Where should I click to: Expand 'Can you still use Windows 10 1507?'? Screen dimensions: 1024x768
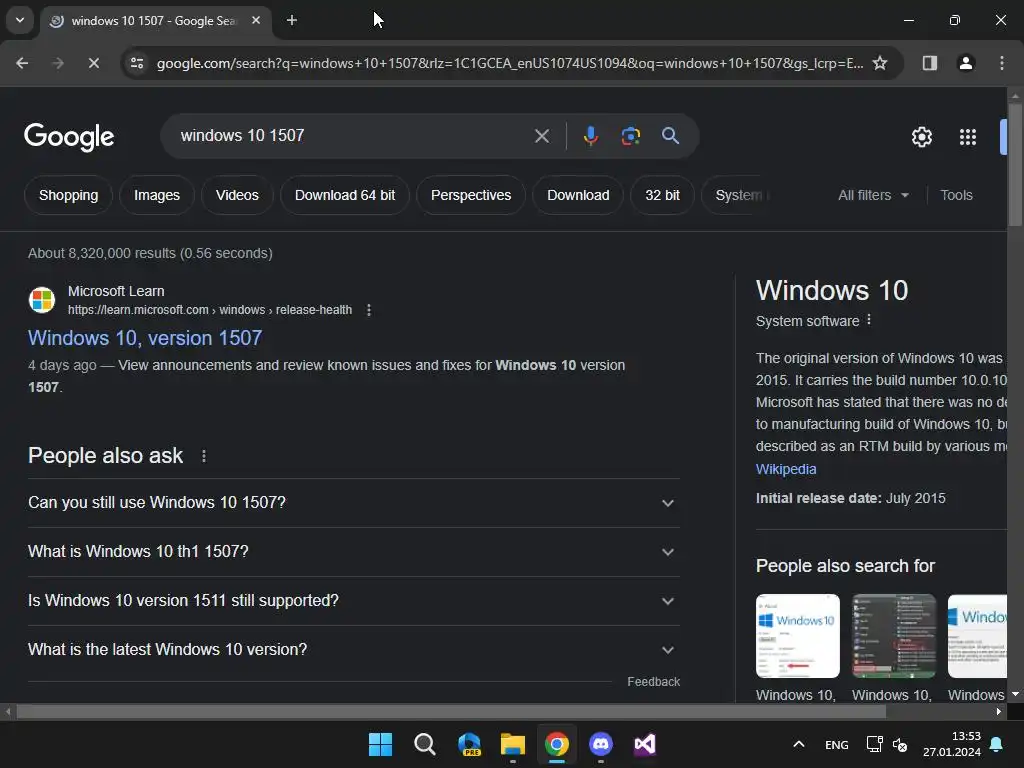pyautogui.click(x=353, y=503)
